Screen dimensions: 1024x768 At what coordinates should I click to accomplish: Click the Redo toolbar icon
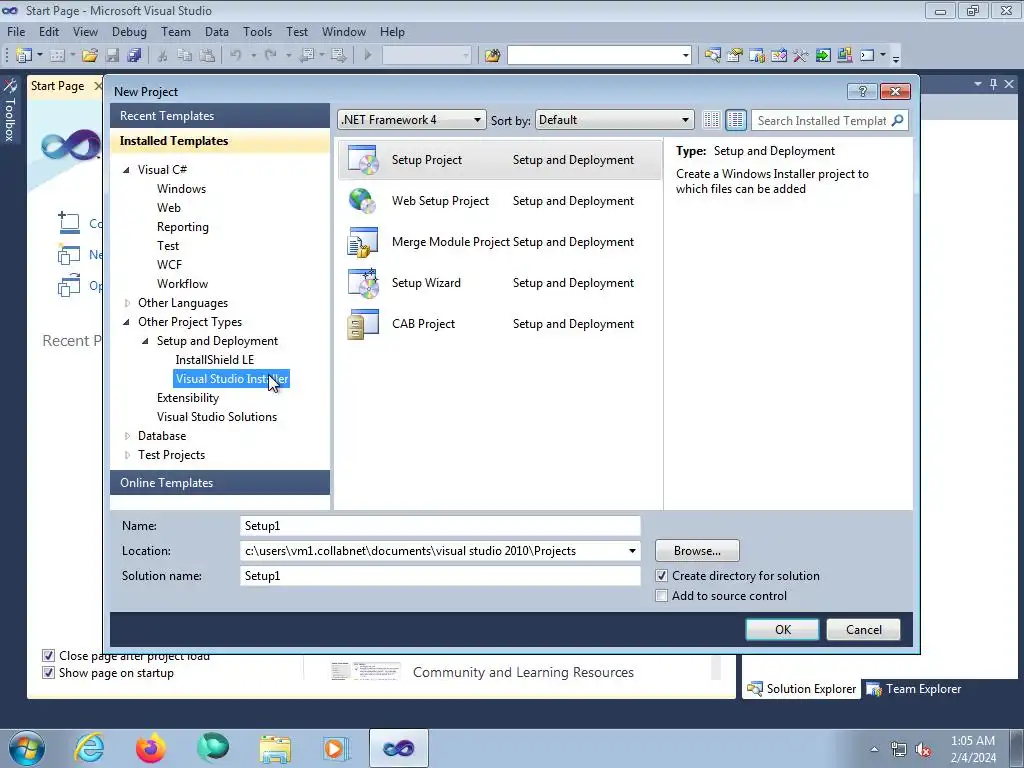[x=270, y=56]
